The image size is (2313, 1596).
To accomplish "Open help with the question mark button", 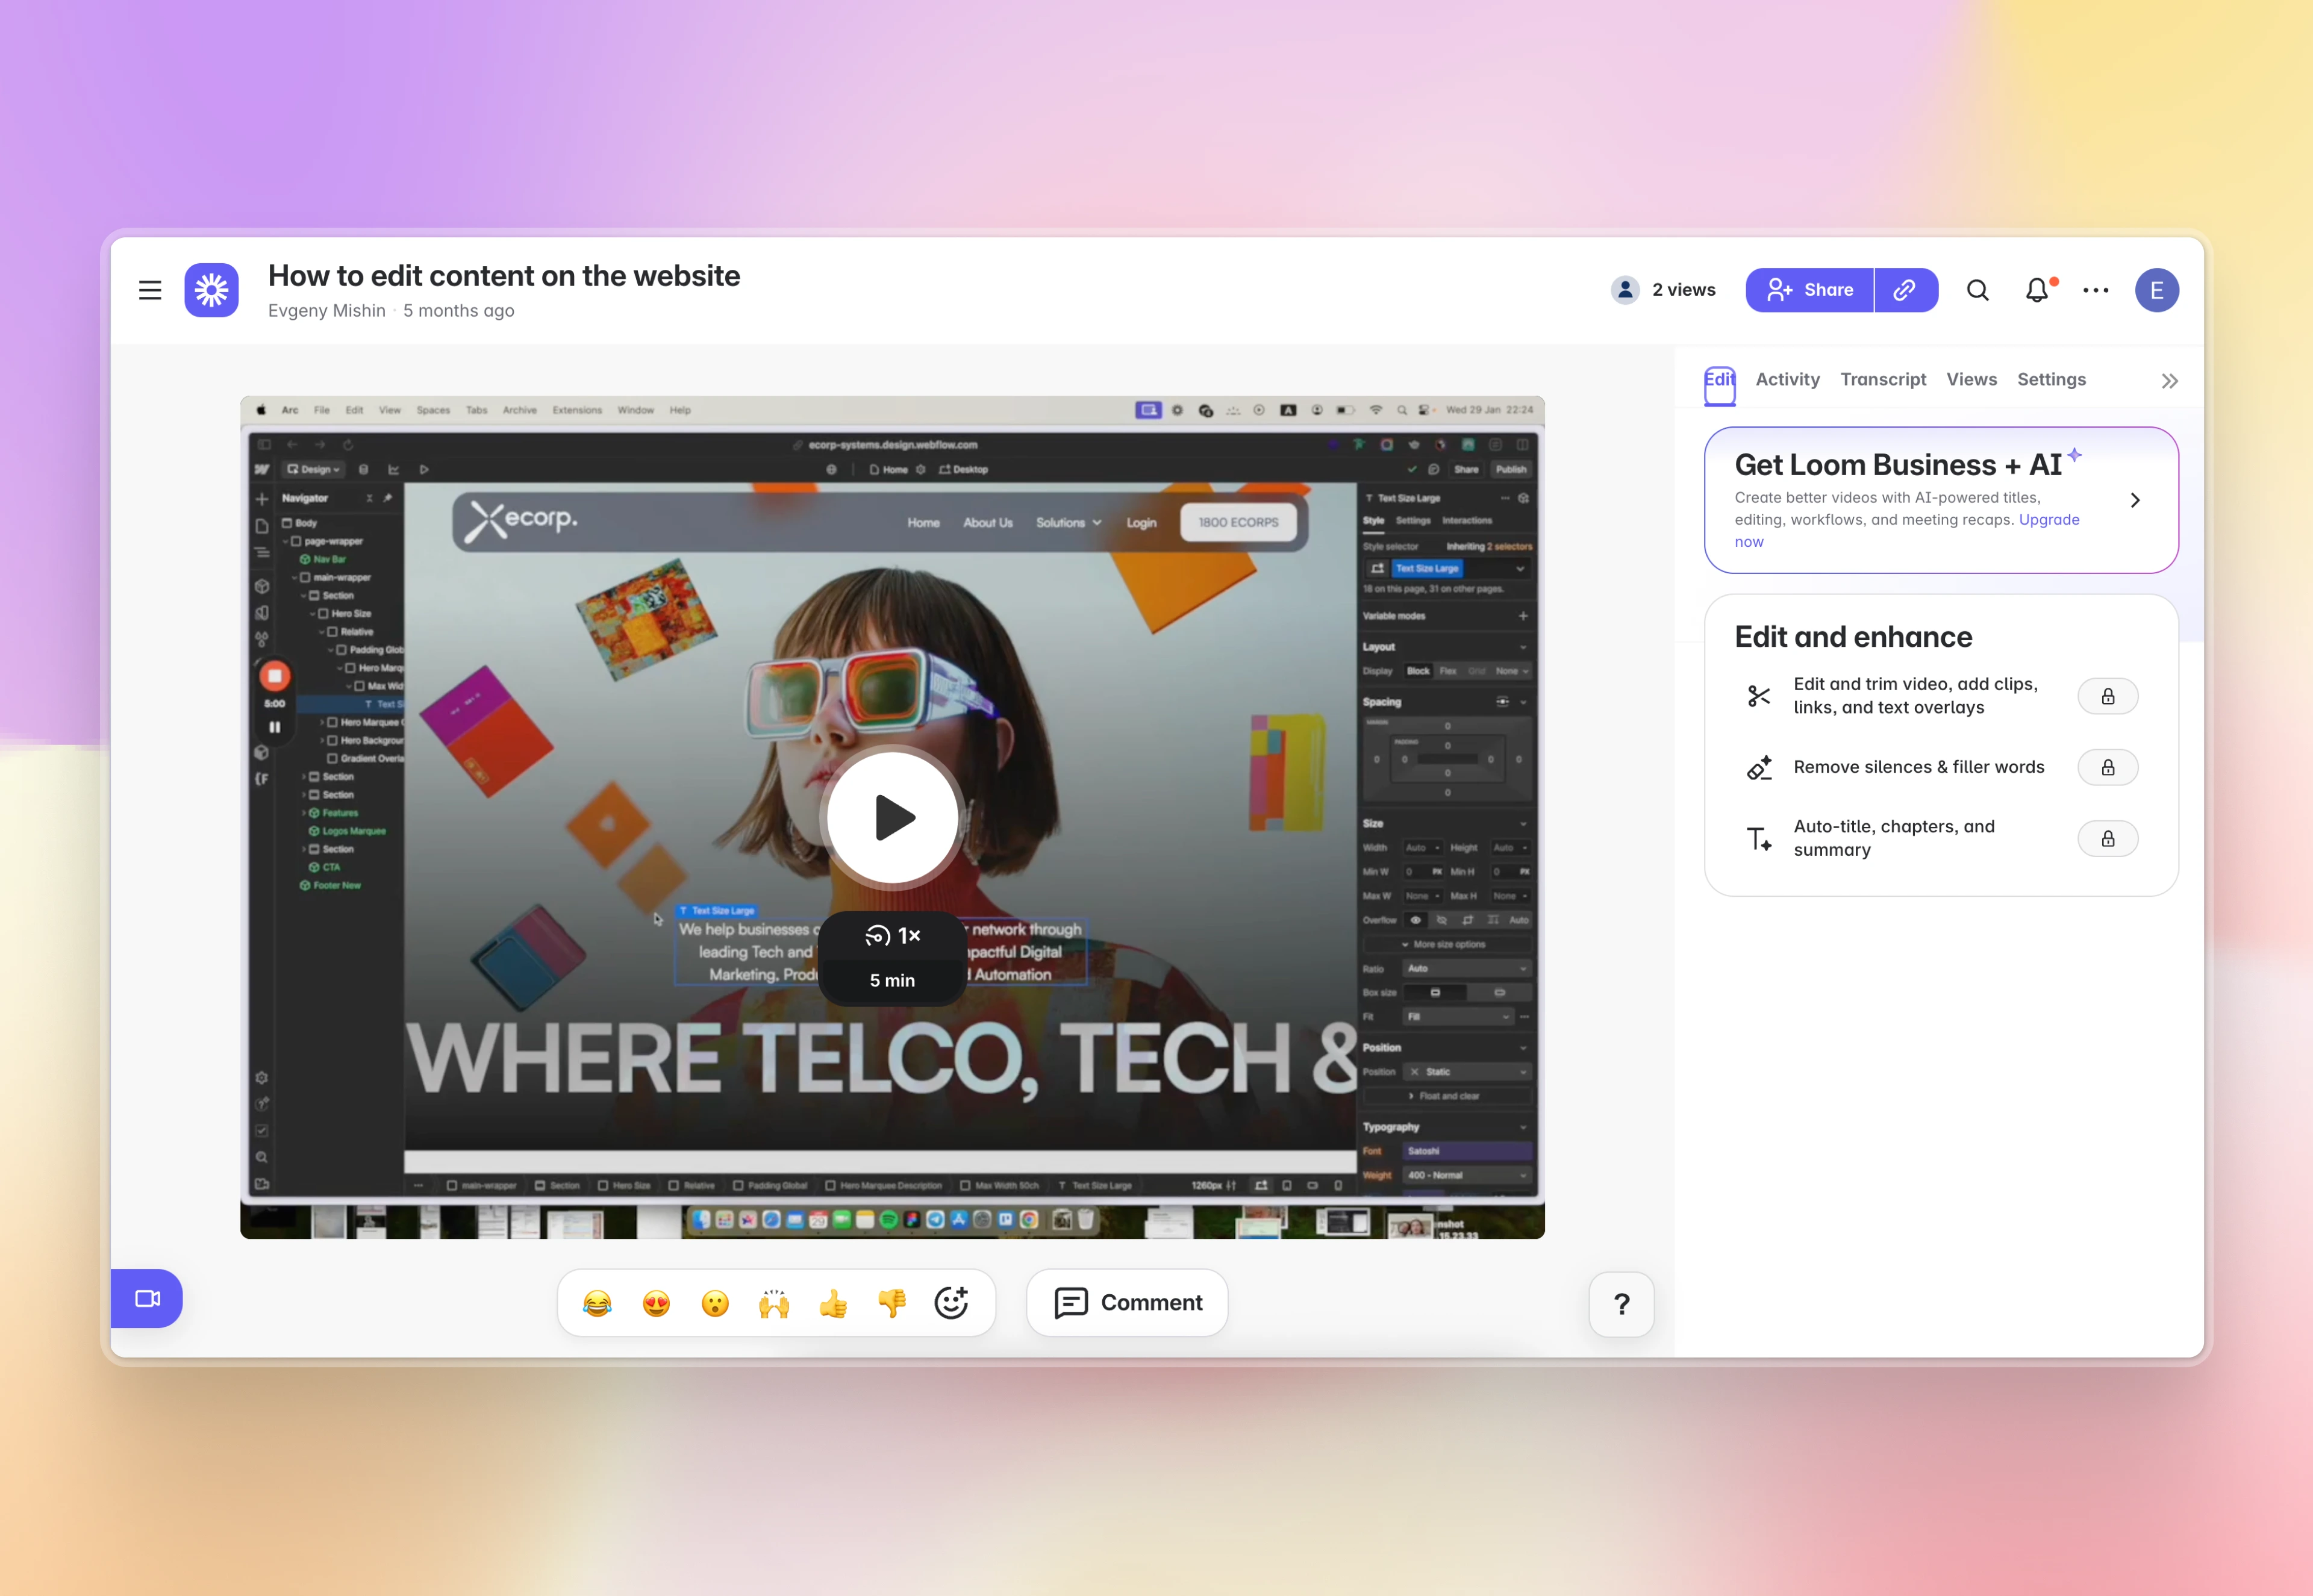I will pos(1621,1304).
